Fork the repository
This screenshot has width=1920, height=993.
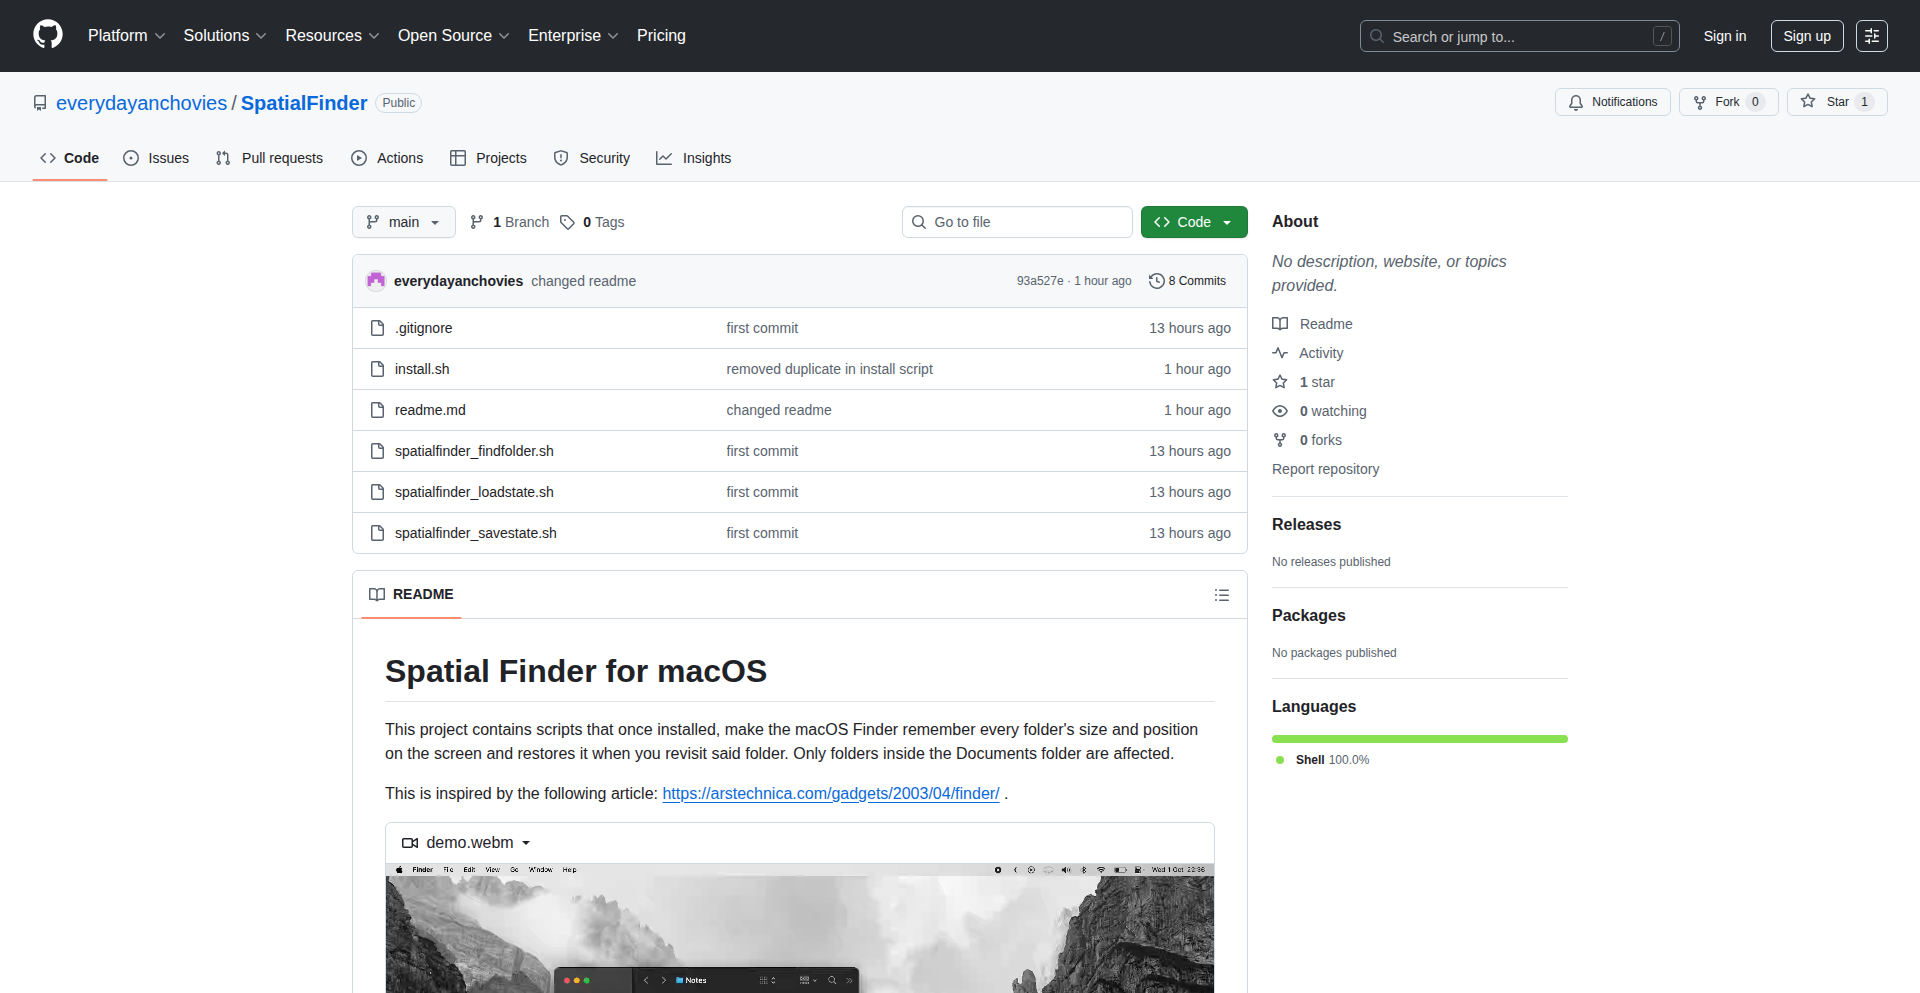pyautogui.click(x=1728, y=102)
